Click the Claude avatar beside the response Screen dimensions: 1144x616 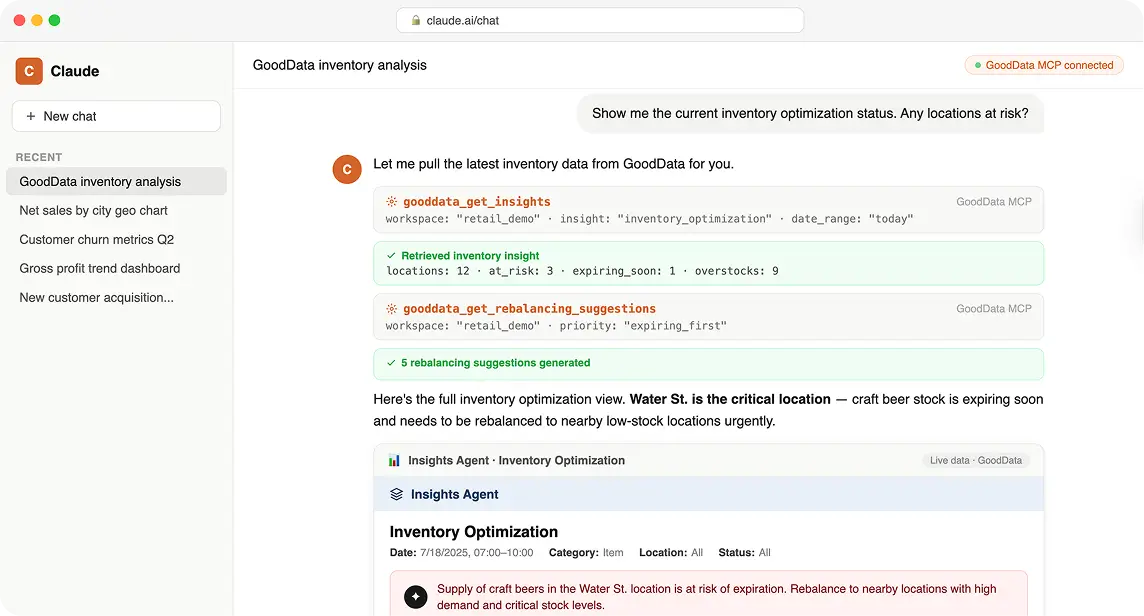(x=347, y=169)
